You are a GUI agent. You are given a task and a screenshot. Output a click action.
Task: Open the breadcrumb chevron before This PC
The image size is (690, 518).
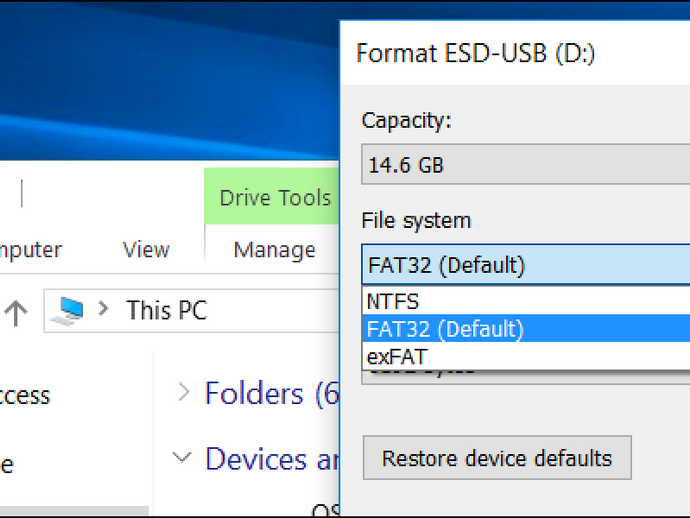tap(103, 309)
